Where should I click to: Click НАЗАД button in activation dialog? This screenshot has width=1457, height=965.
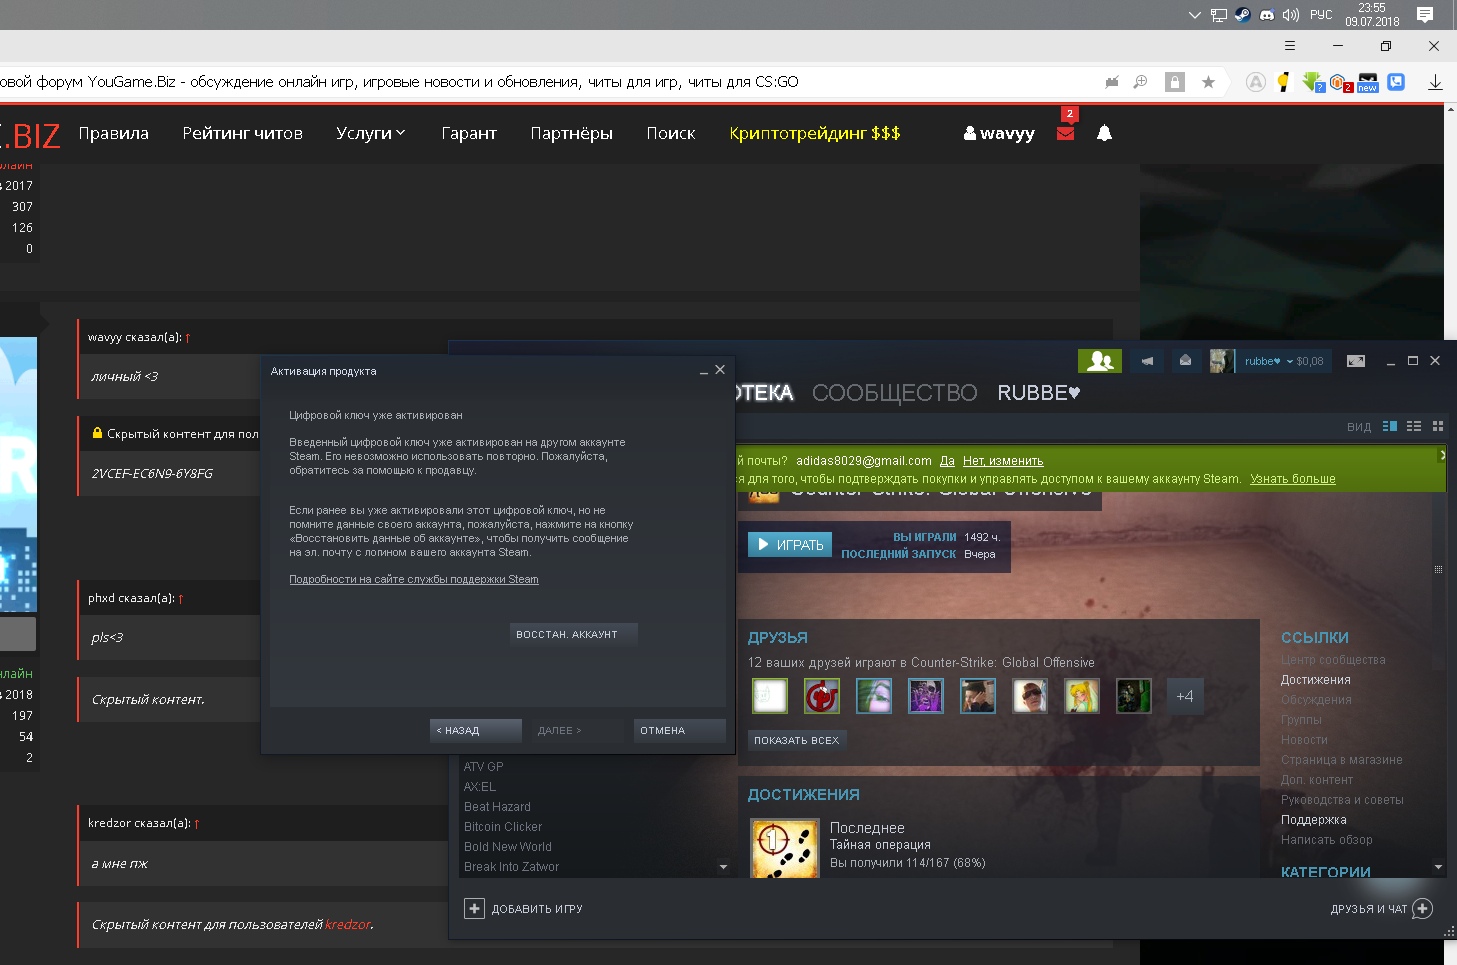coord(476,731)
